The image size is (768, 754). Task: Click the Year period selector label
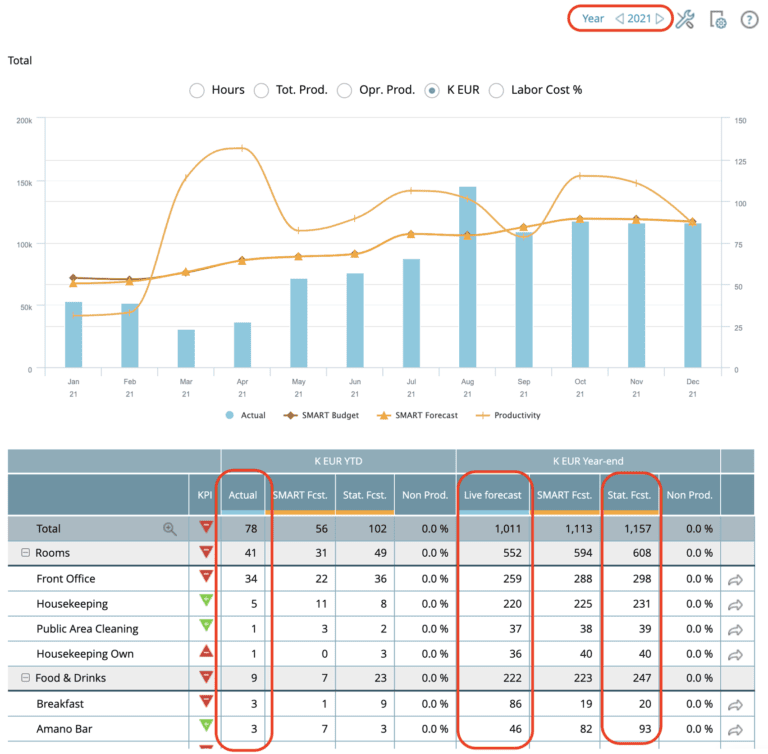[x=593, y=19]
